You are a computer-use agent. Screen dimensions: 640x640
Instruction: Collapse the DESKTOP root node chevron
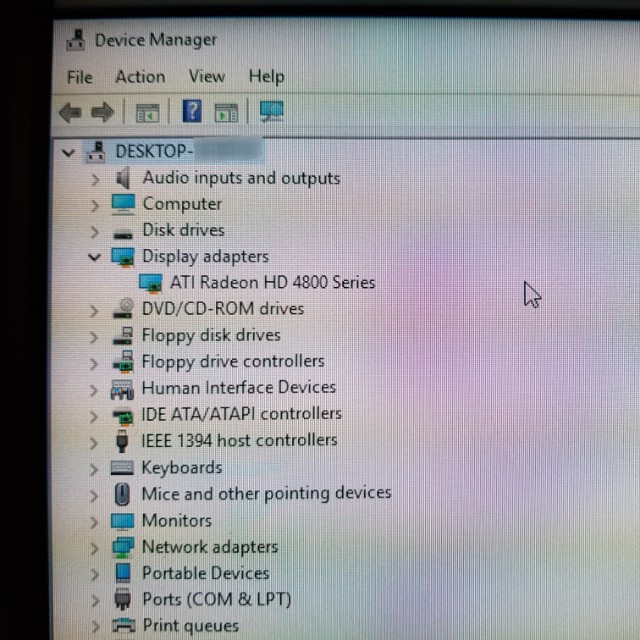point(68,153)
